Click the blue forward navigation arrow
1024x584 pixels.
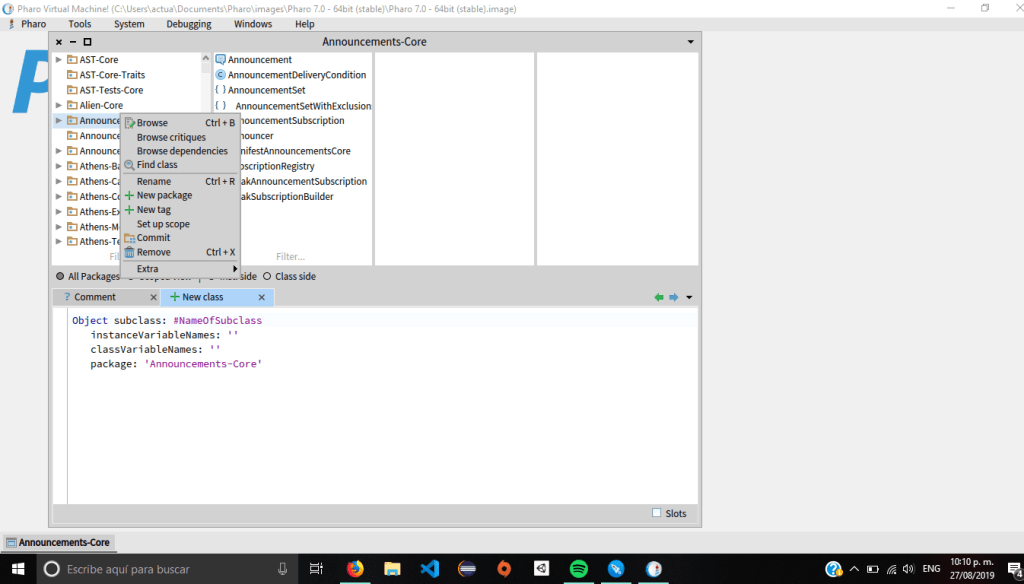(673, 297)
